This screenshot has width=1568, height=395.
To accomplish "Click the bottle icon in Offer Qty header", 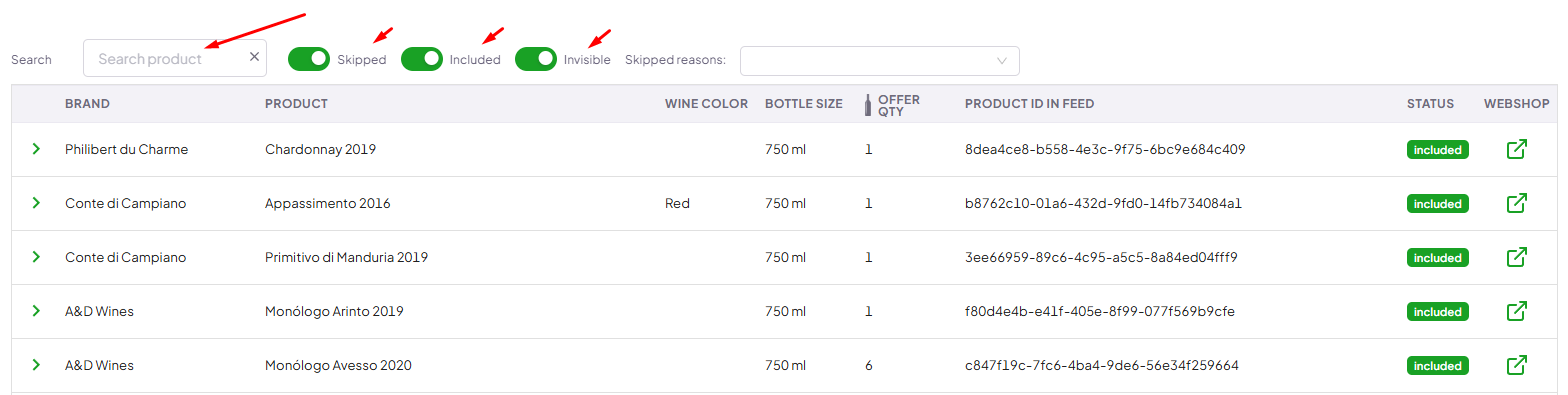I will coord(868,105).
